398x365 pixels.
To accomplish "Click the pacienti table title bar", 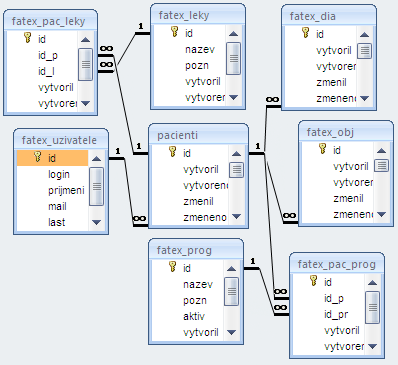I will click(198, 135).
